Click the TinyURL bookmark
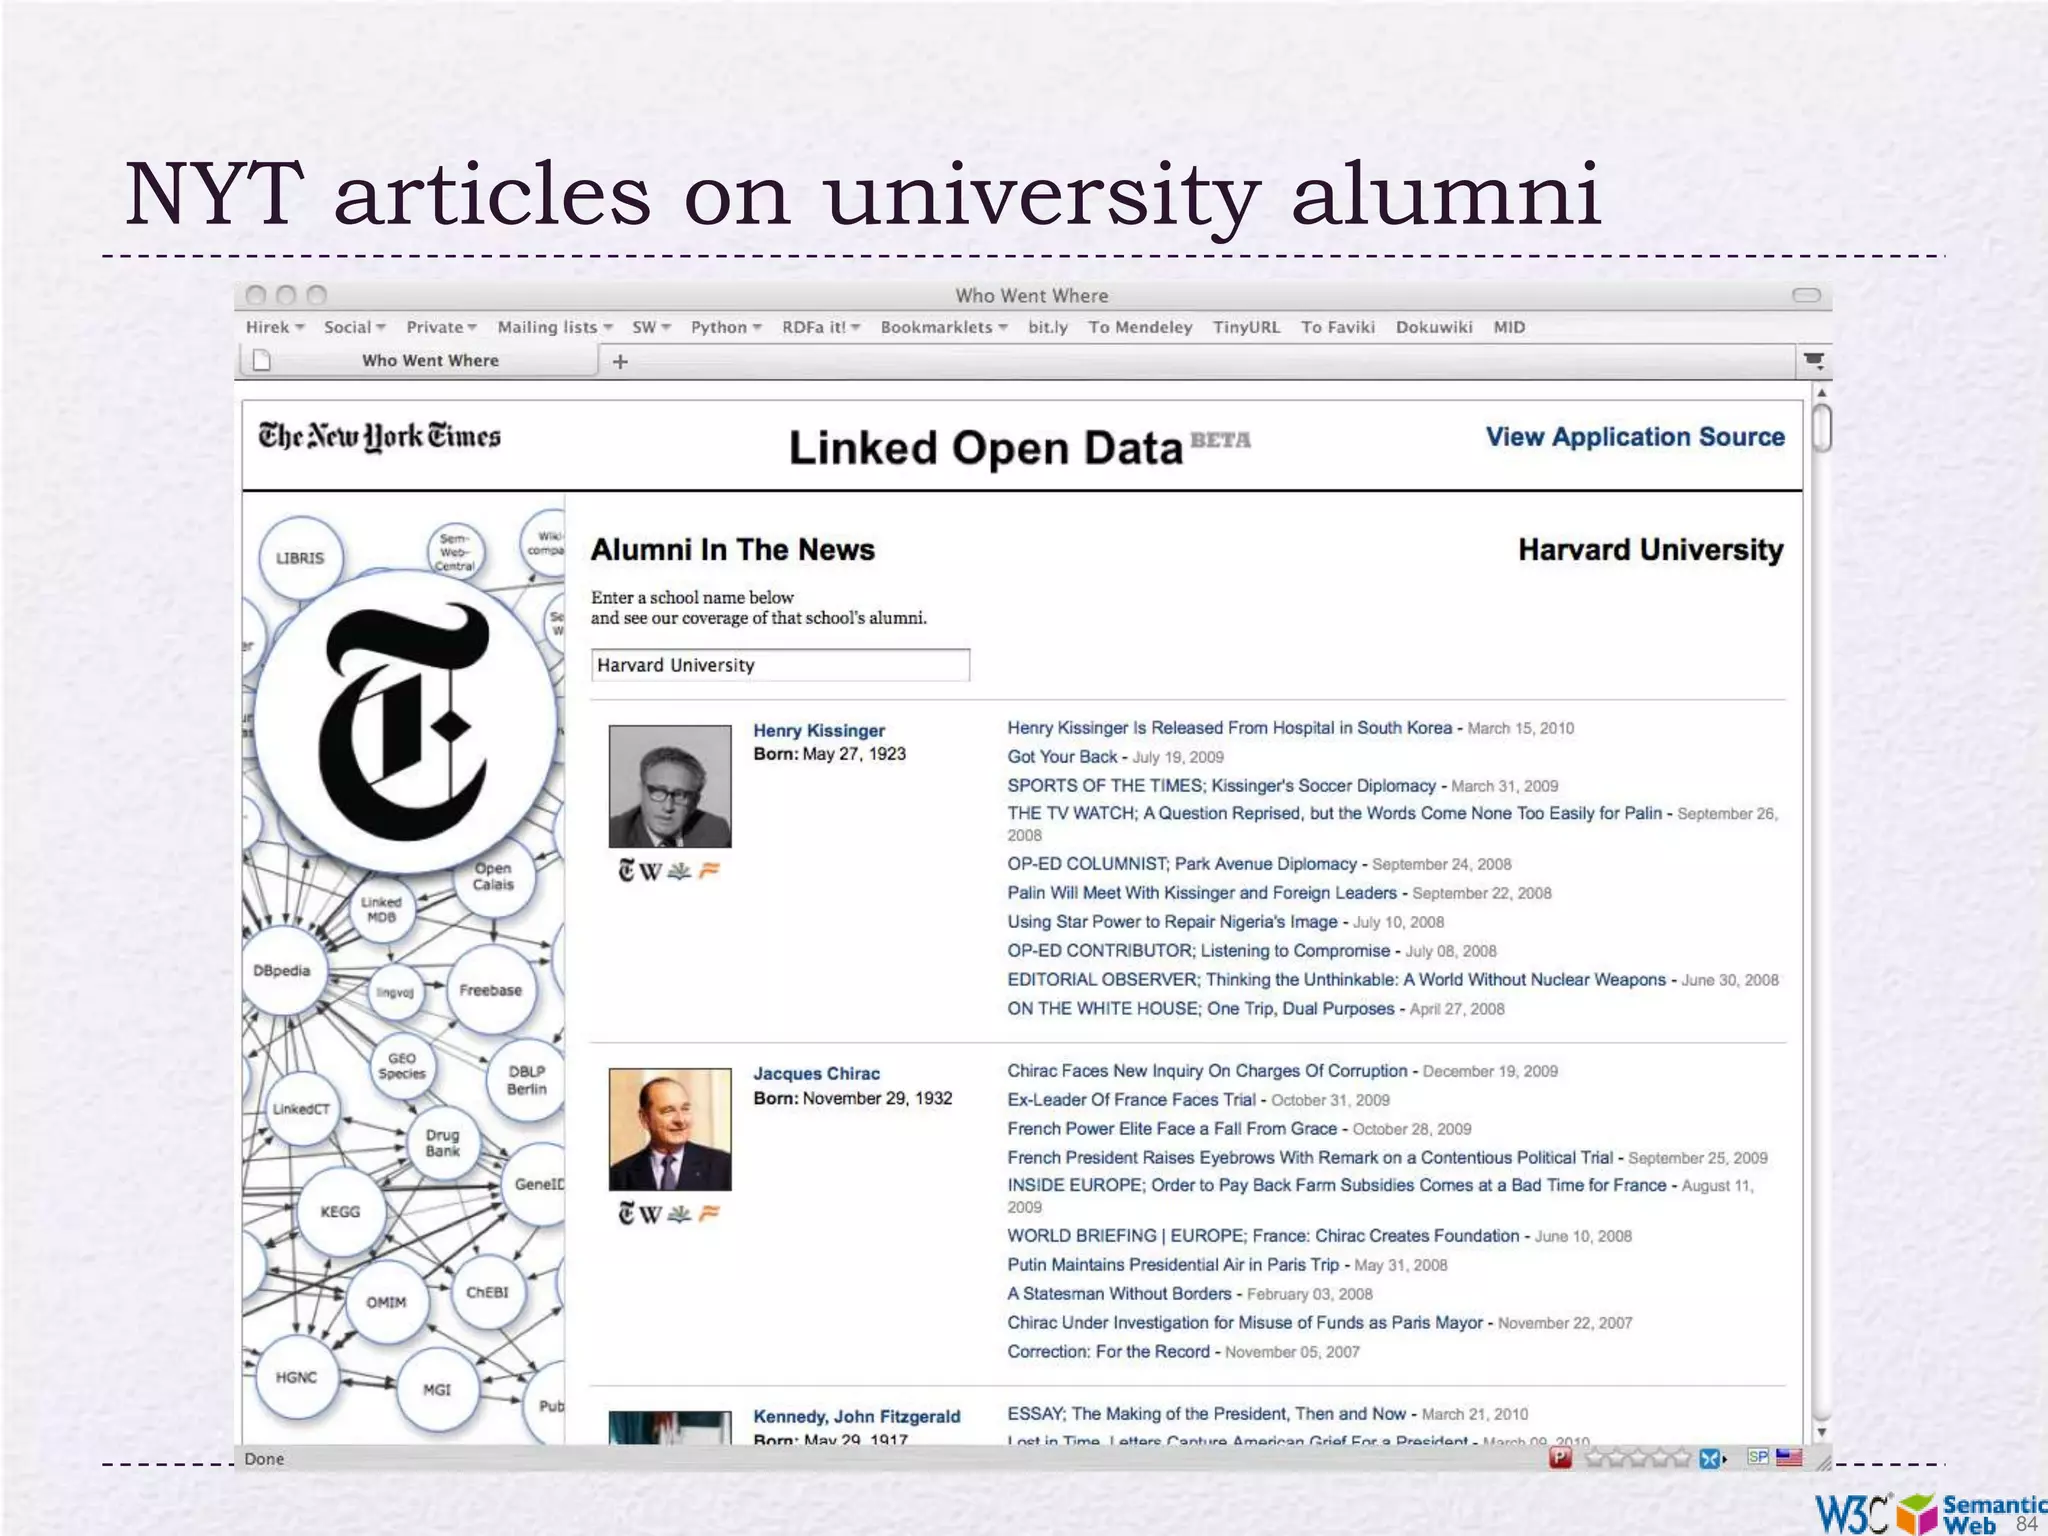 tap(1246, 327)
